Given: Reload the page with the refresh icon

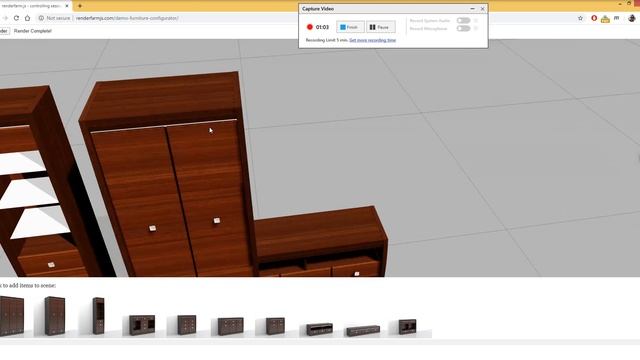Looking at the screenshot, I should click(x=16, y=18).
